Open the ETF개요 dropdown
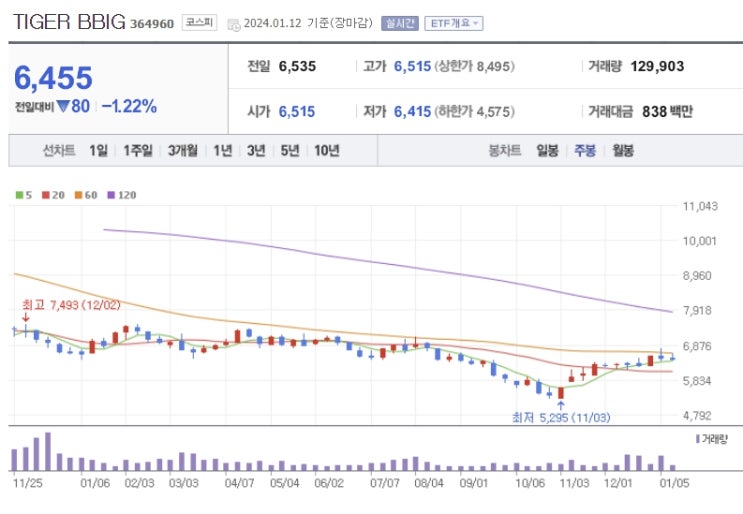Viewport: 743px width, 514px height. 454,23
